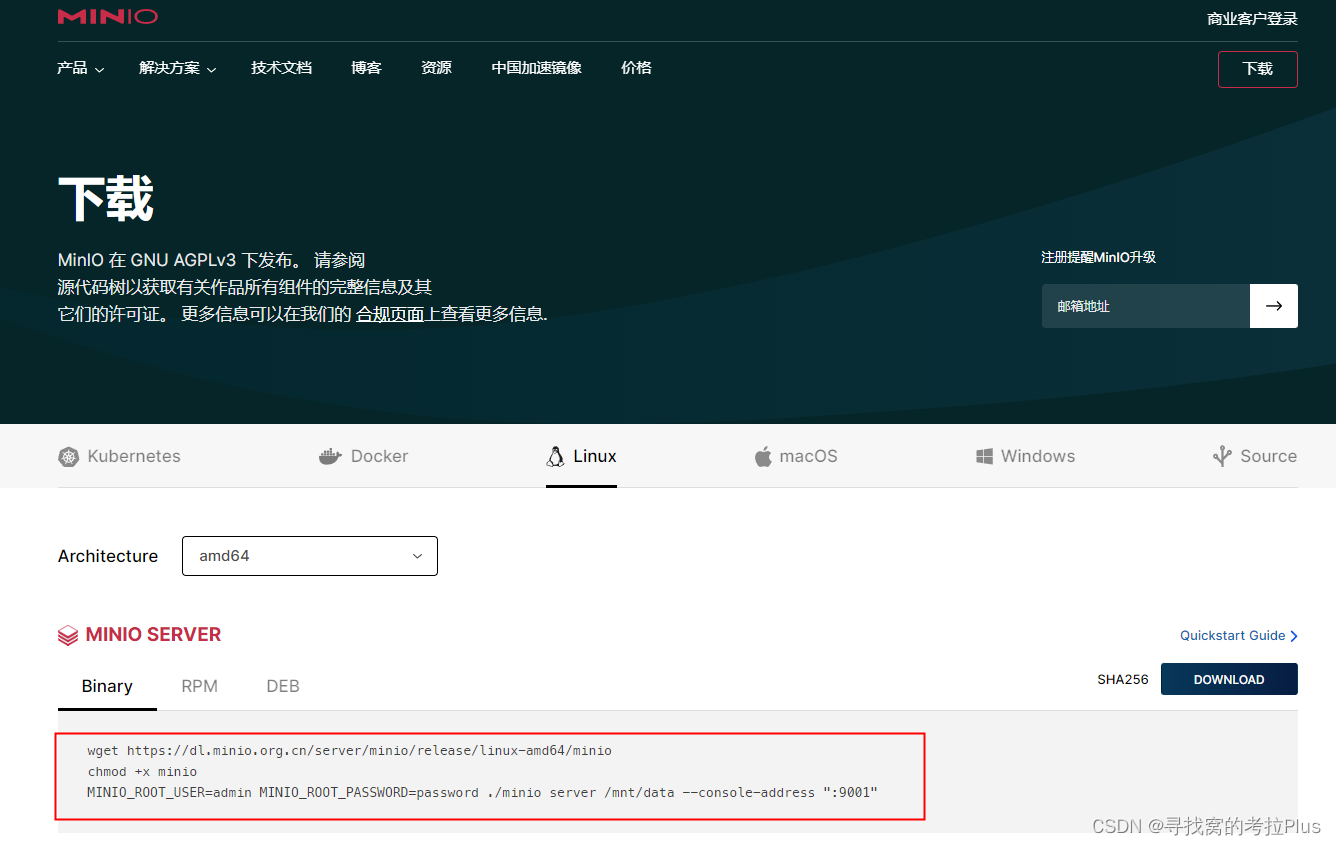This screenshot has width=1336, height=845.
Task: Follow the 合规页面 link
Action: point(390,314)
